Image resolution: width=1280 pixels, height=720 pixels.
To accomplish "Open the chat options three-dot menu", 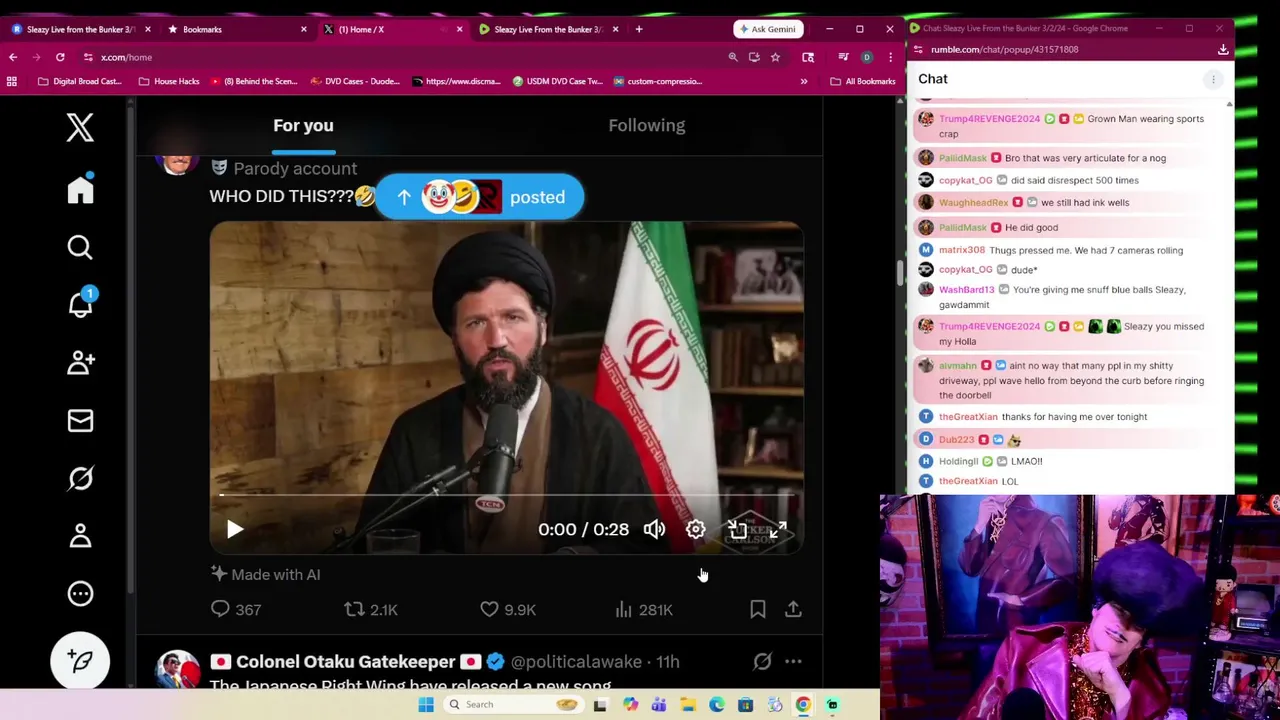I will pos(1213,79).
